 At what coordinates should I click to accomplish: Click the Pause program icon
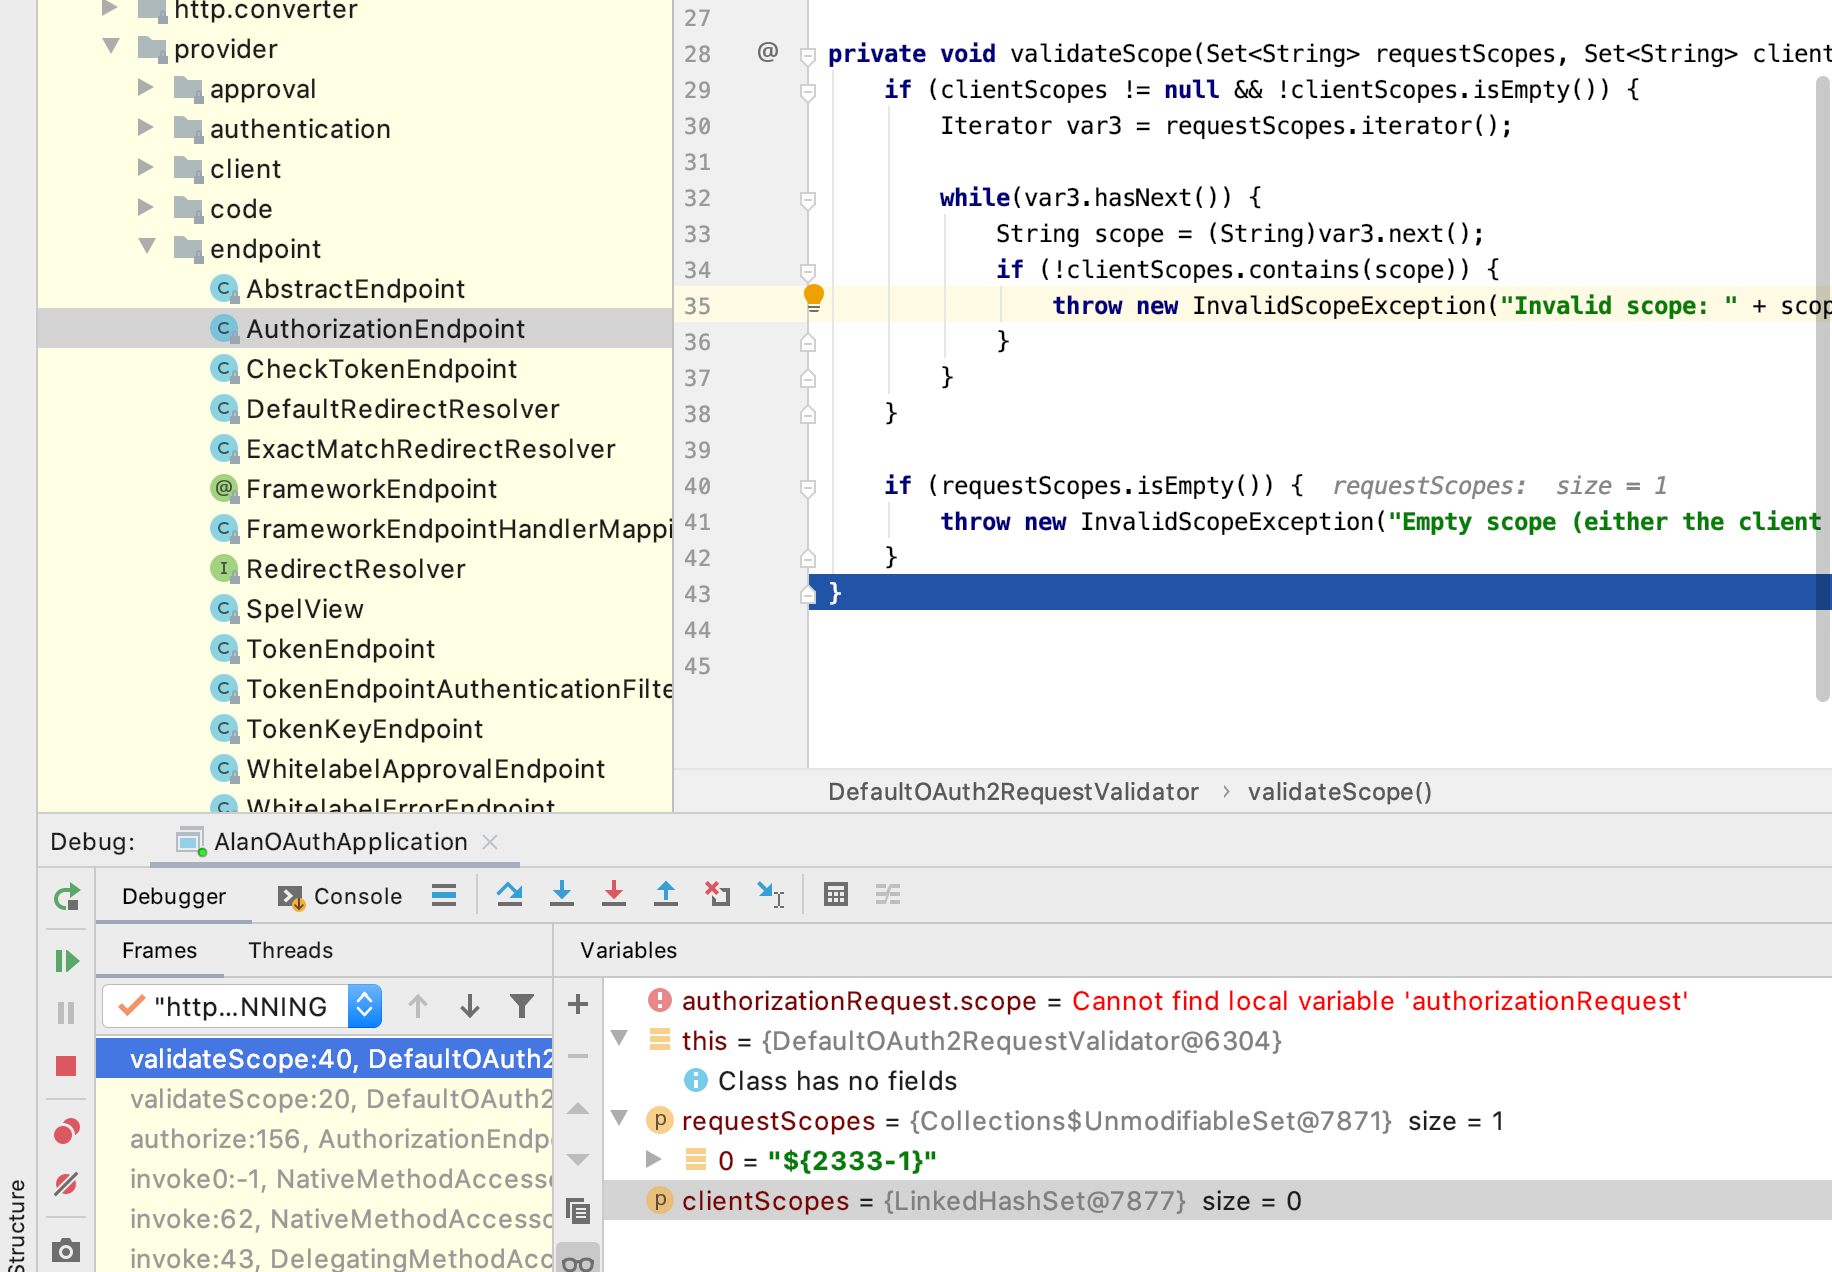66,1013
